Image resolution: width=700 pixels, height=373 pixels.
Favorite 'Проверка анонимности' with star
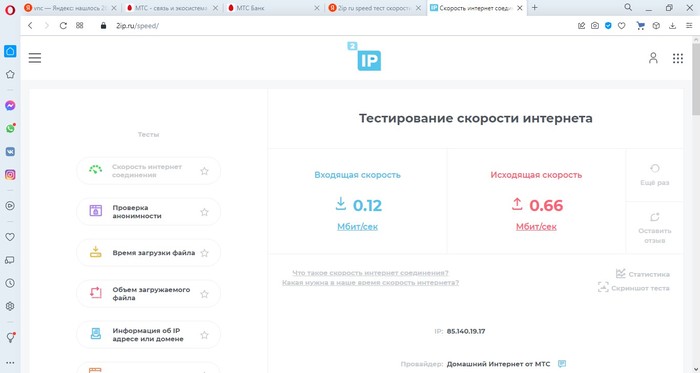pyautogui.click(x=204, y=212)
